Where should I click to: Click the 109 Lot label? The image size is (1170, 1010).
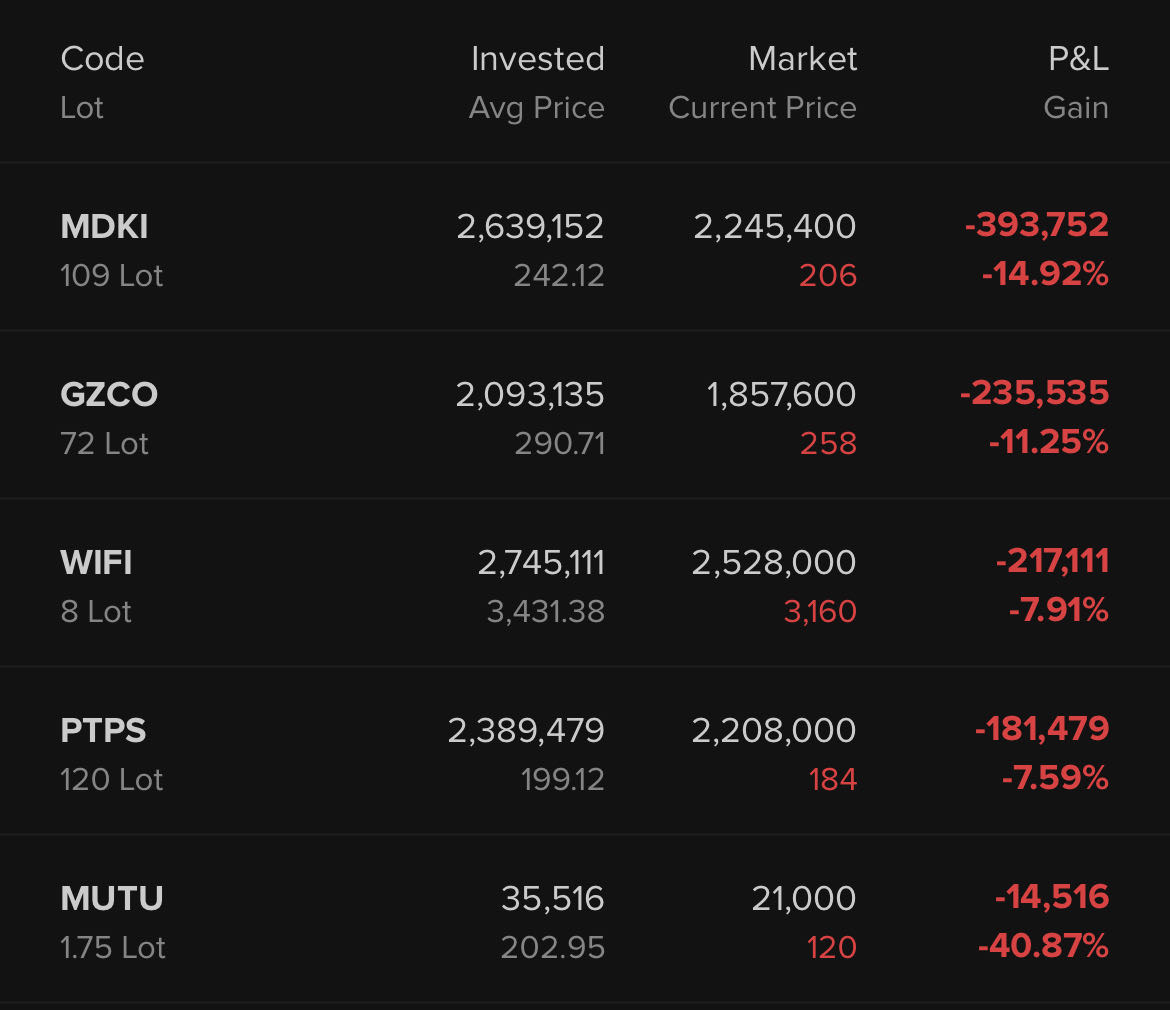click(111, 276)
